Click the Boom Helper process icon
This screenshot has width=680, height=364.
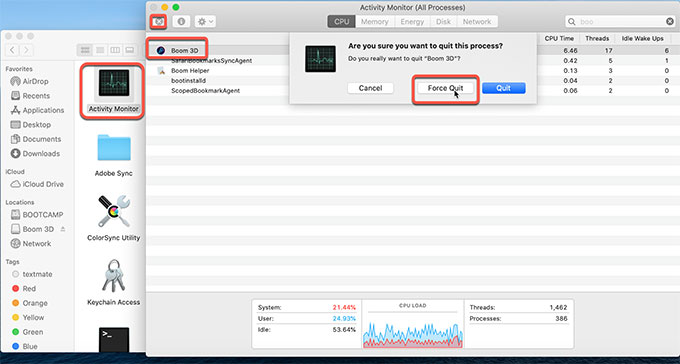(161, 71)
